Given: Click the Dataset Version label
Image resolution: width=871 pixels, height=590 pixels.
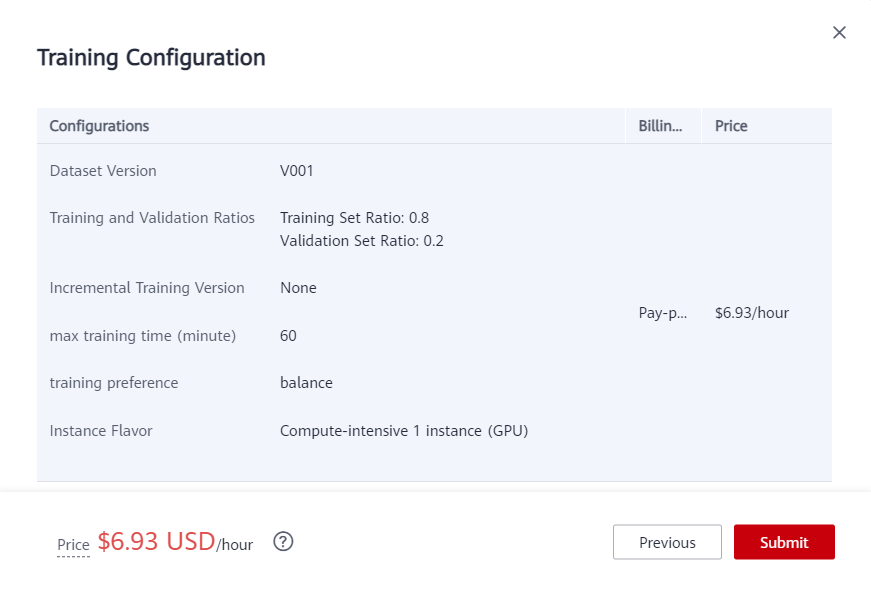Looking at the screenshot, I should pos(103,171).
